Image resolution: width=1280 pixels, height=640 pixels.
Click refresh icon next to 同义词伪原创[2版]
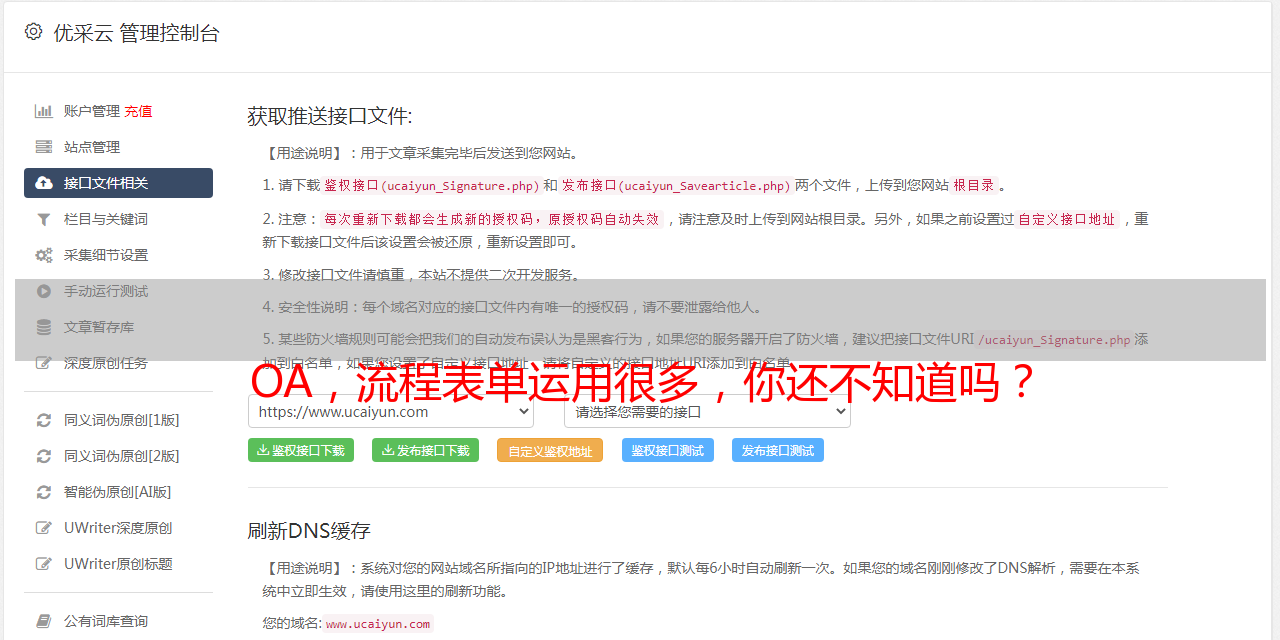click(44, 456)
